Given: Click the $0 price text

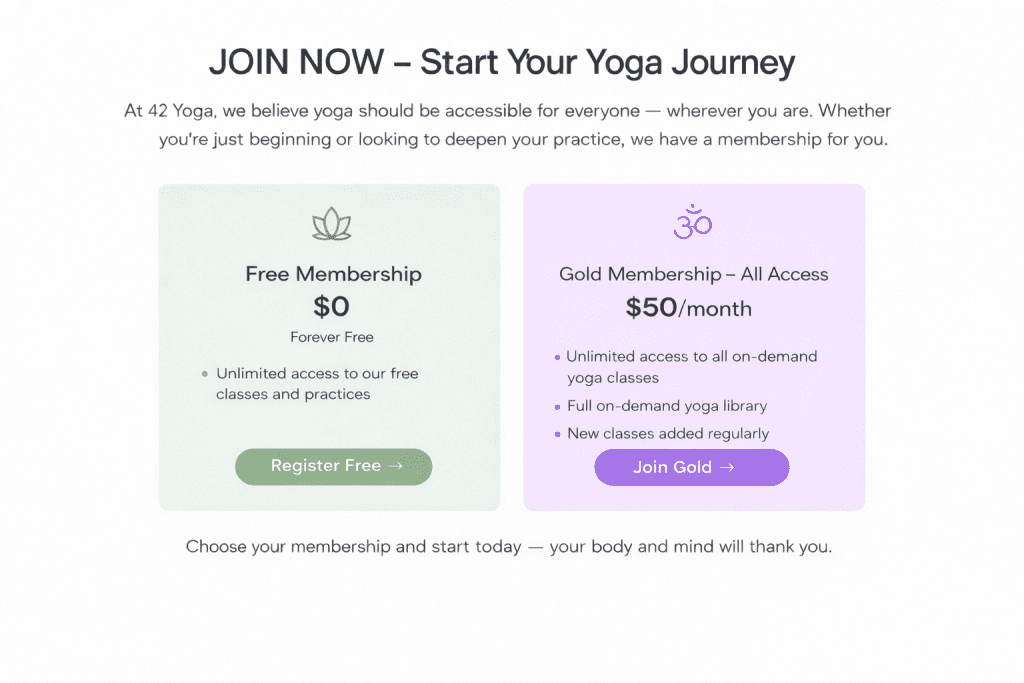Looking at the screenshot, I should tap(331, 307).
